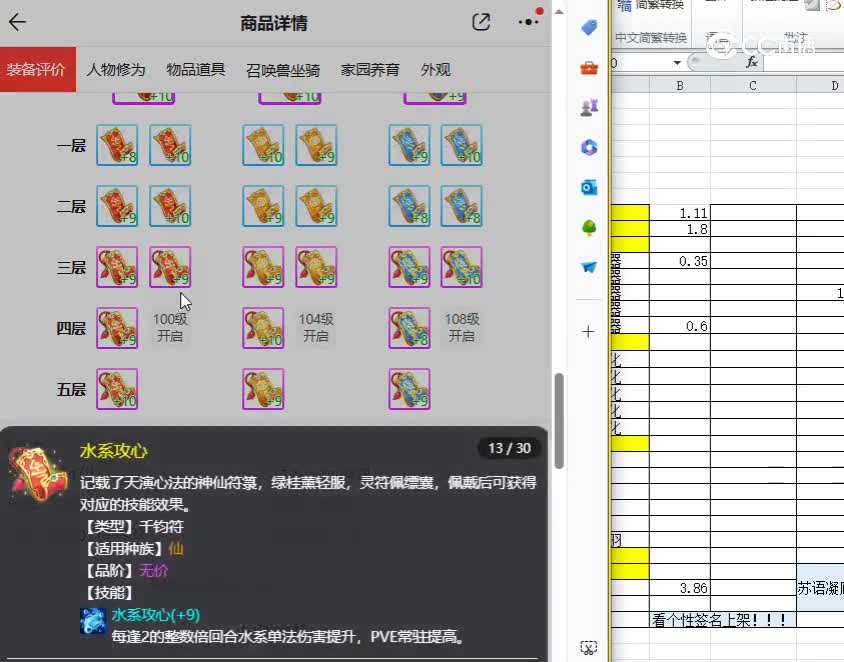Screen dimensions: 844x662
Task: Select 一层 yellow talisman +9
Action: click(316, 145)
